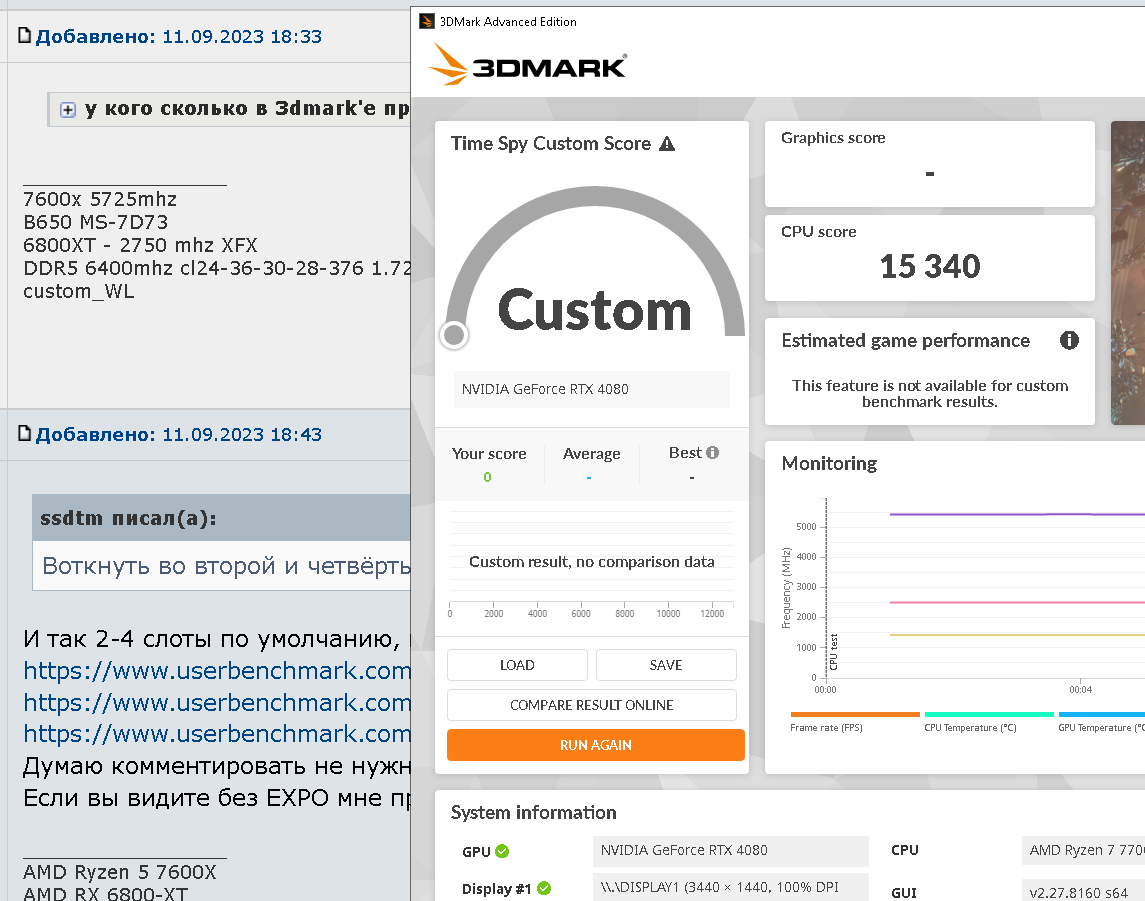Click the yellow line in Monitoring chart
The height and width of the screenshot is (901, 1145).
tap(1016, 635)
